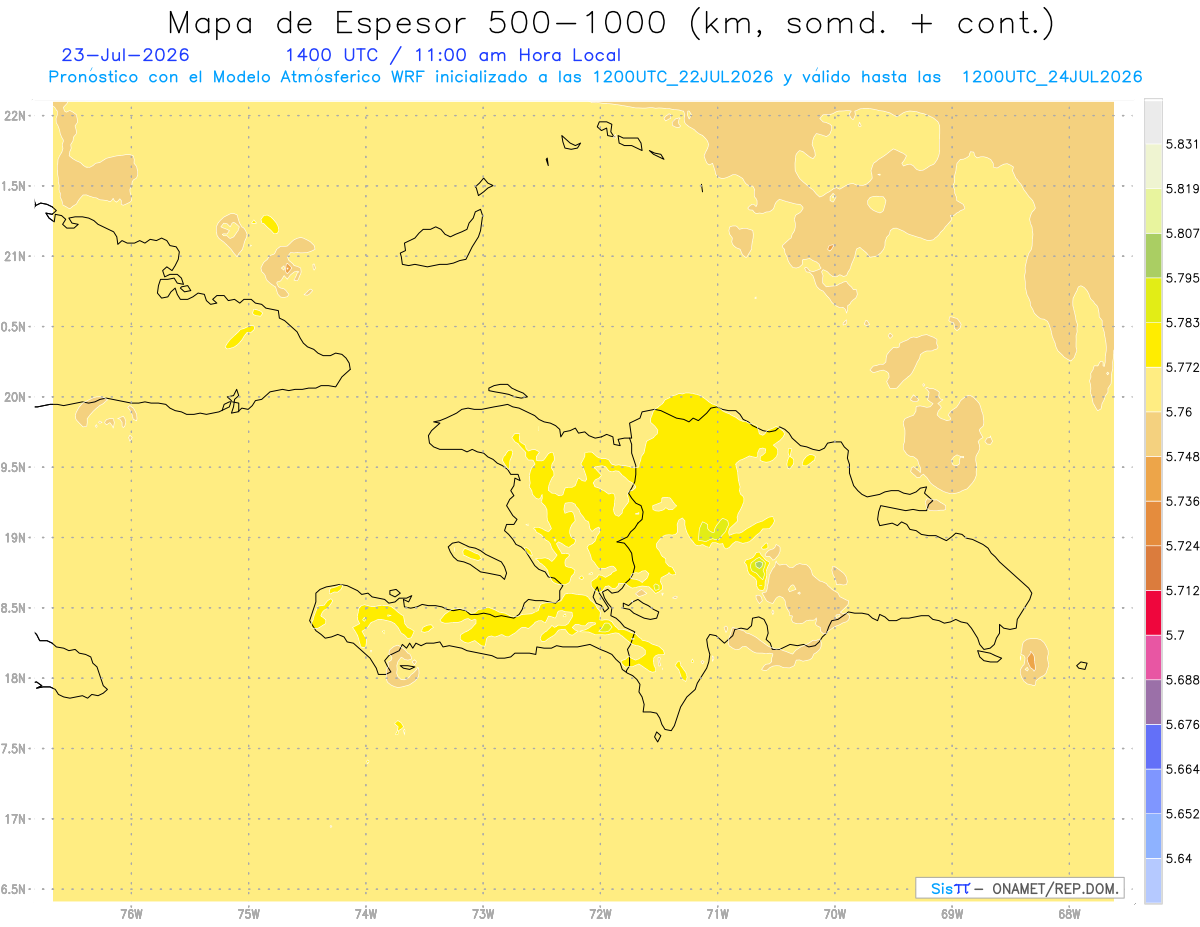The height and width of the screenshot is (927, 1200).
Task: Click the time label '1400 UTC / 11:00 am Hora Local'
Action: coord(453,55)
